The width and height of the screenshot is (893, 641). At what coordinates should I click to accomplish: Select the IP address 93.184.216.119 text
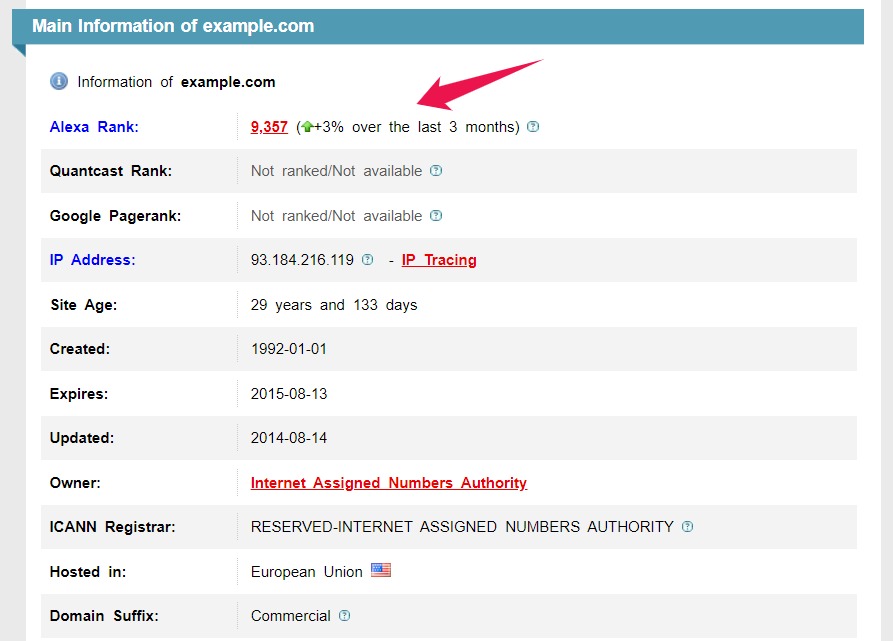coord(302,260)
